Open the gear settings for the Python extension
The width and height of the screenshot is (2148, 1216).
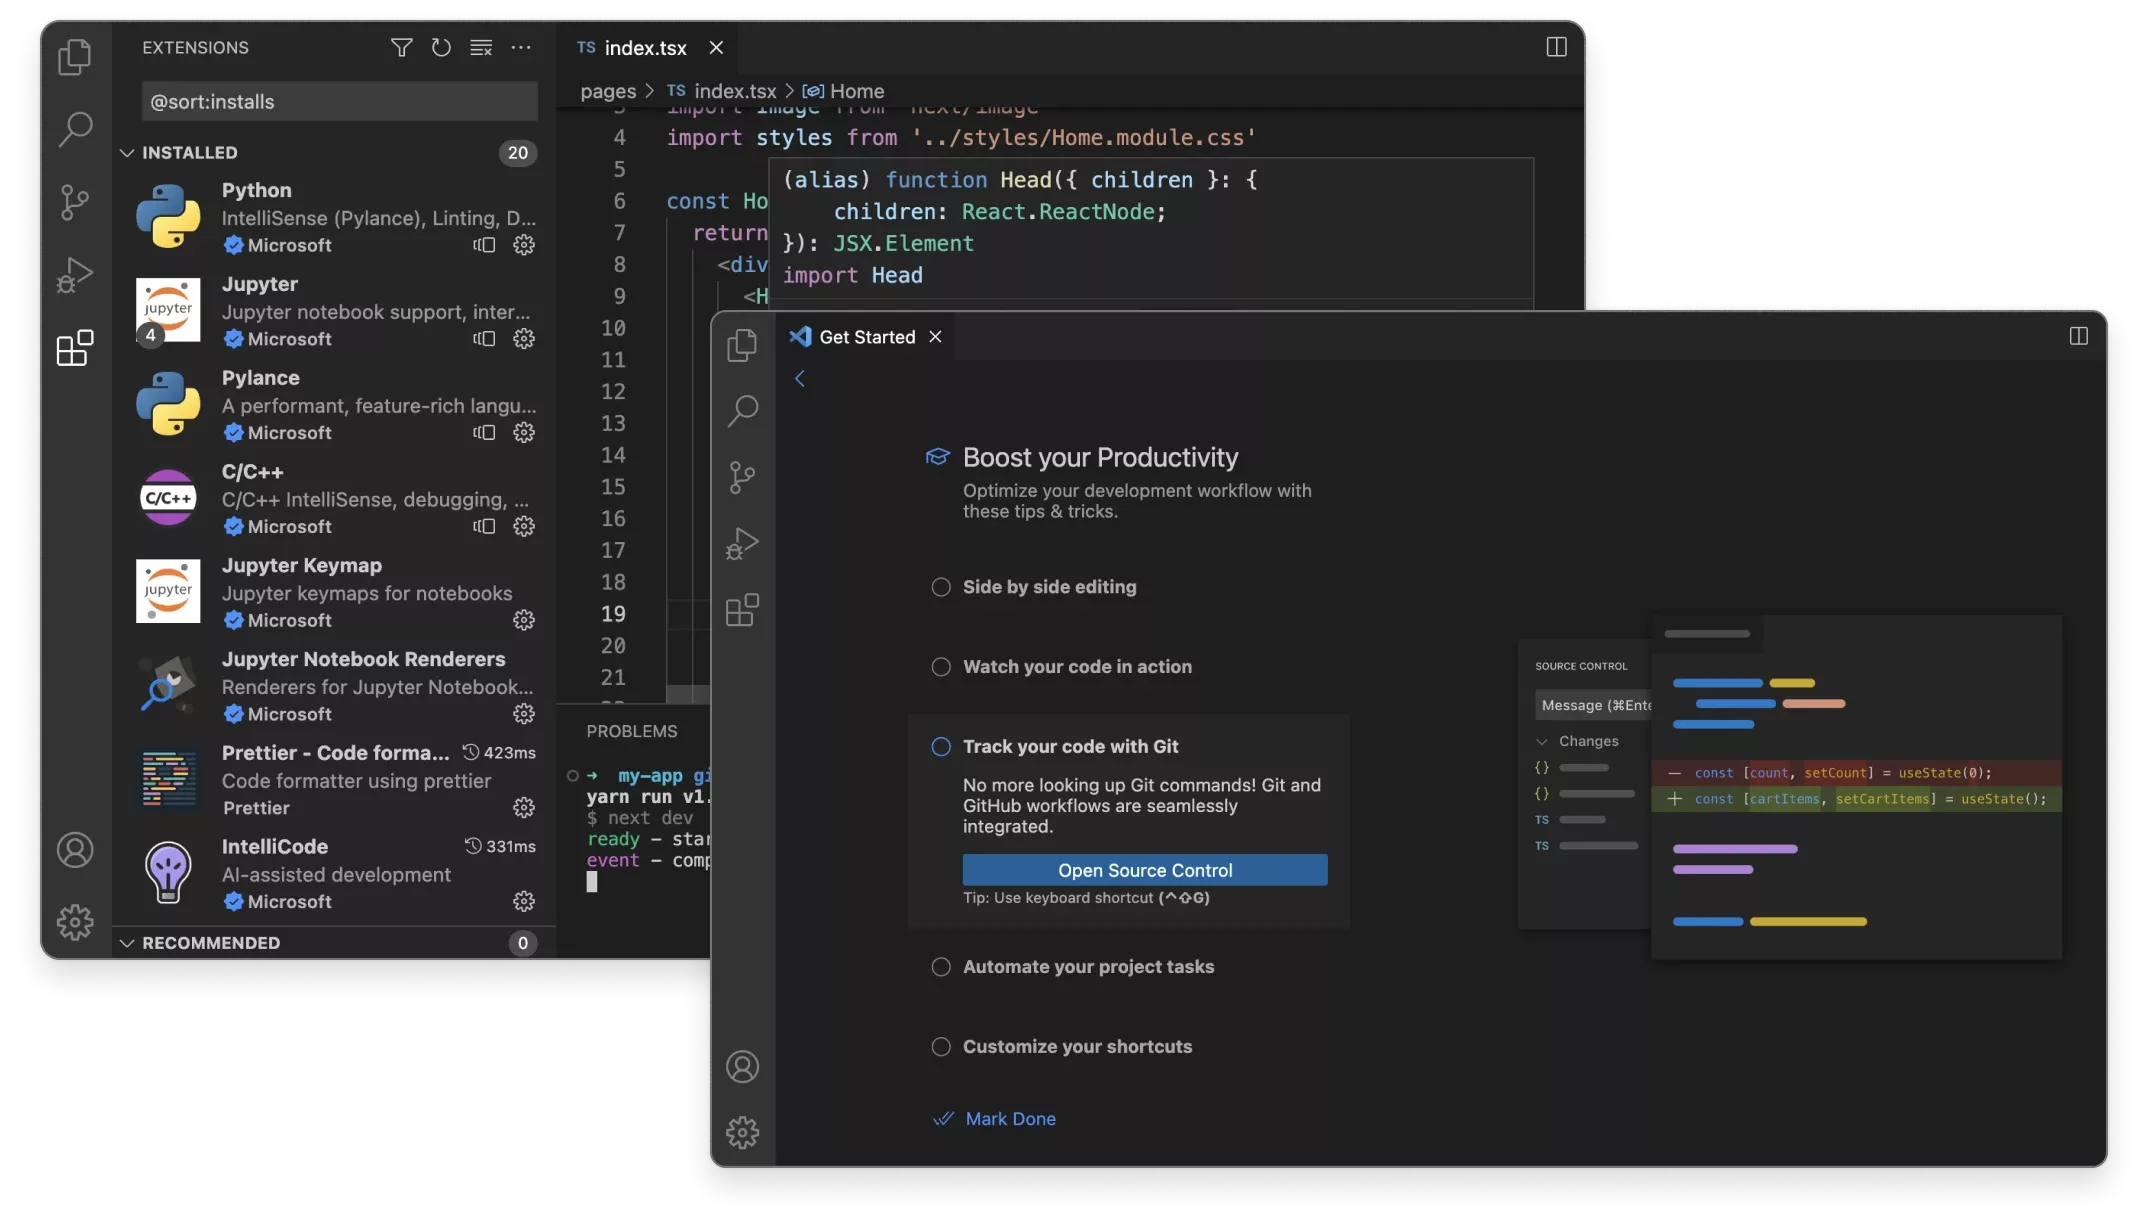524,245
